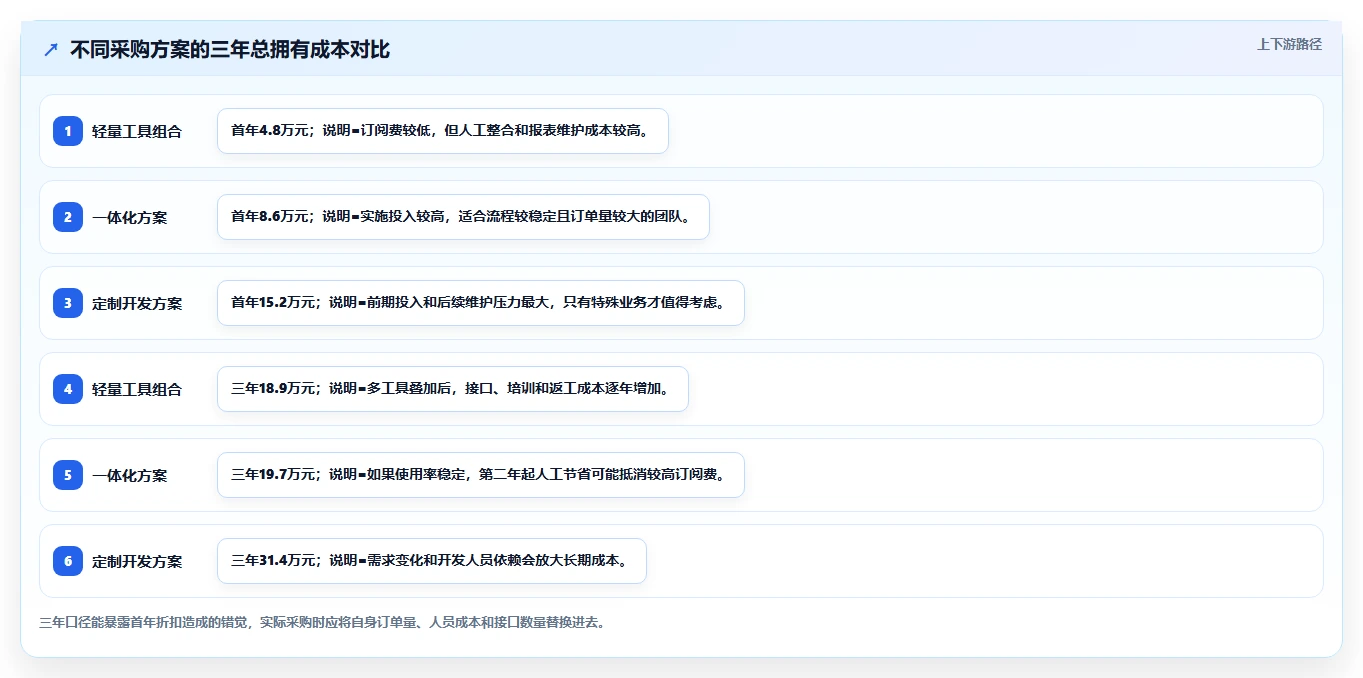The height and width of the screenshot is (678, 1363).
Task: Click 轻量工具组合 label in row 4
Action: click(137, 389)
